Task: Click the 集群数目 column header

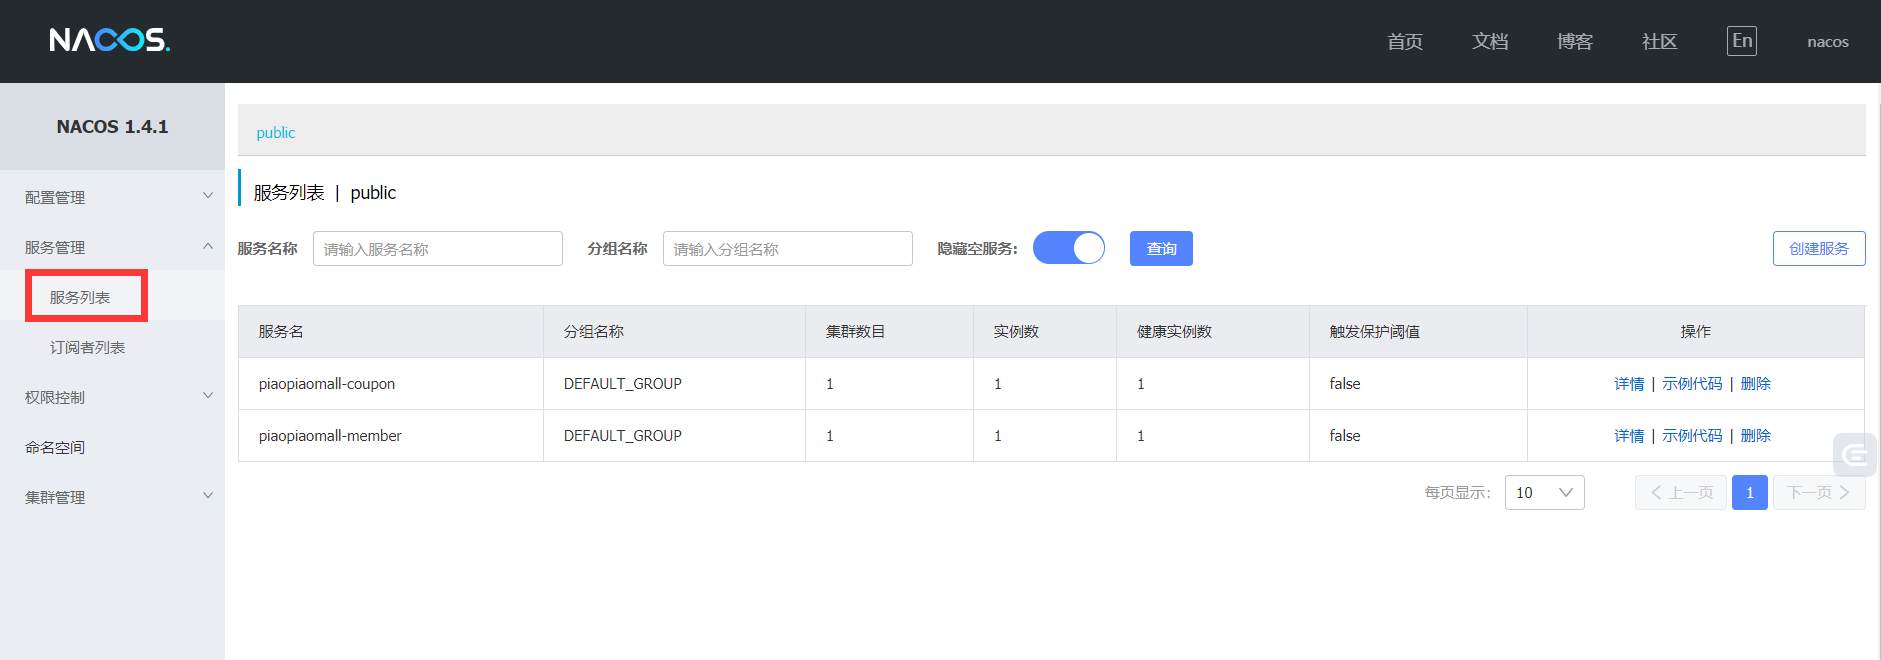Action: point(855,331)
